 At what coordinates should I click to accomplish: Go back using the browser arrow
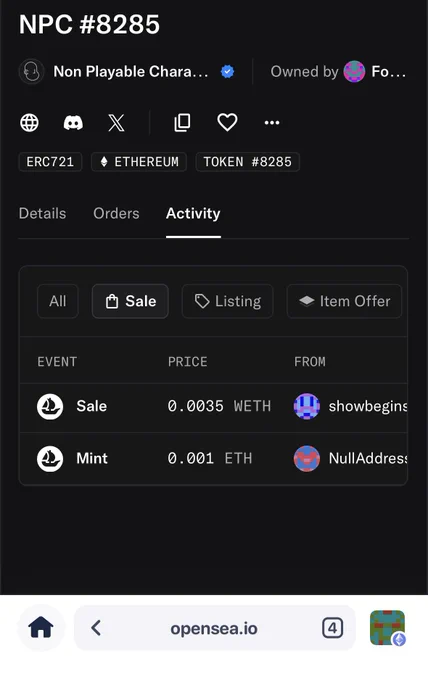point(96,628)
